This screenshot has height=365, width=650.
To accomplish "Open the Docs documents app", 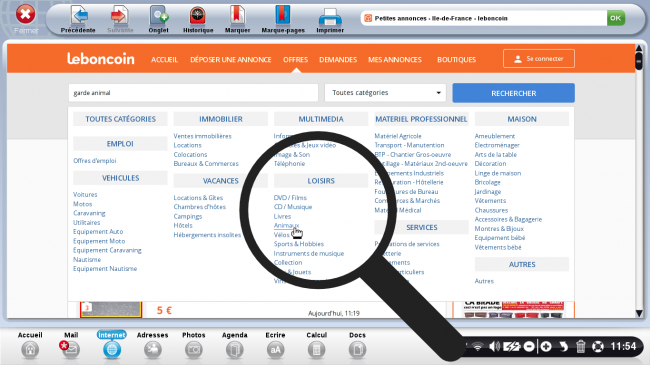I will tap(357, 345).
